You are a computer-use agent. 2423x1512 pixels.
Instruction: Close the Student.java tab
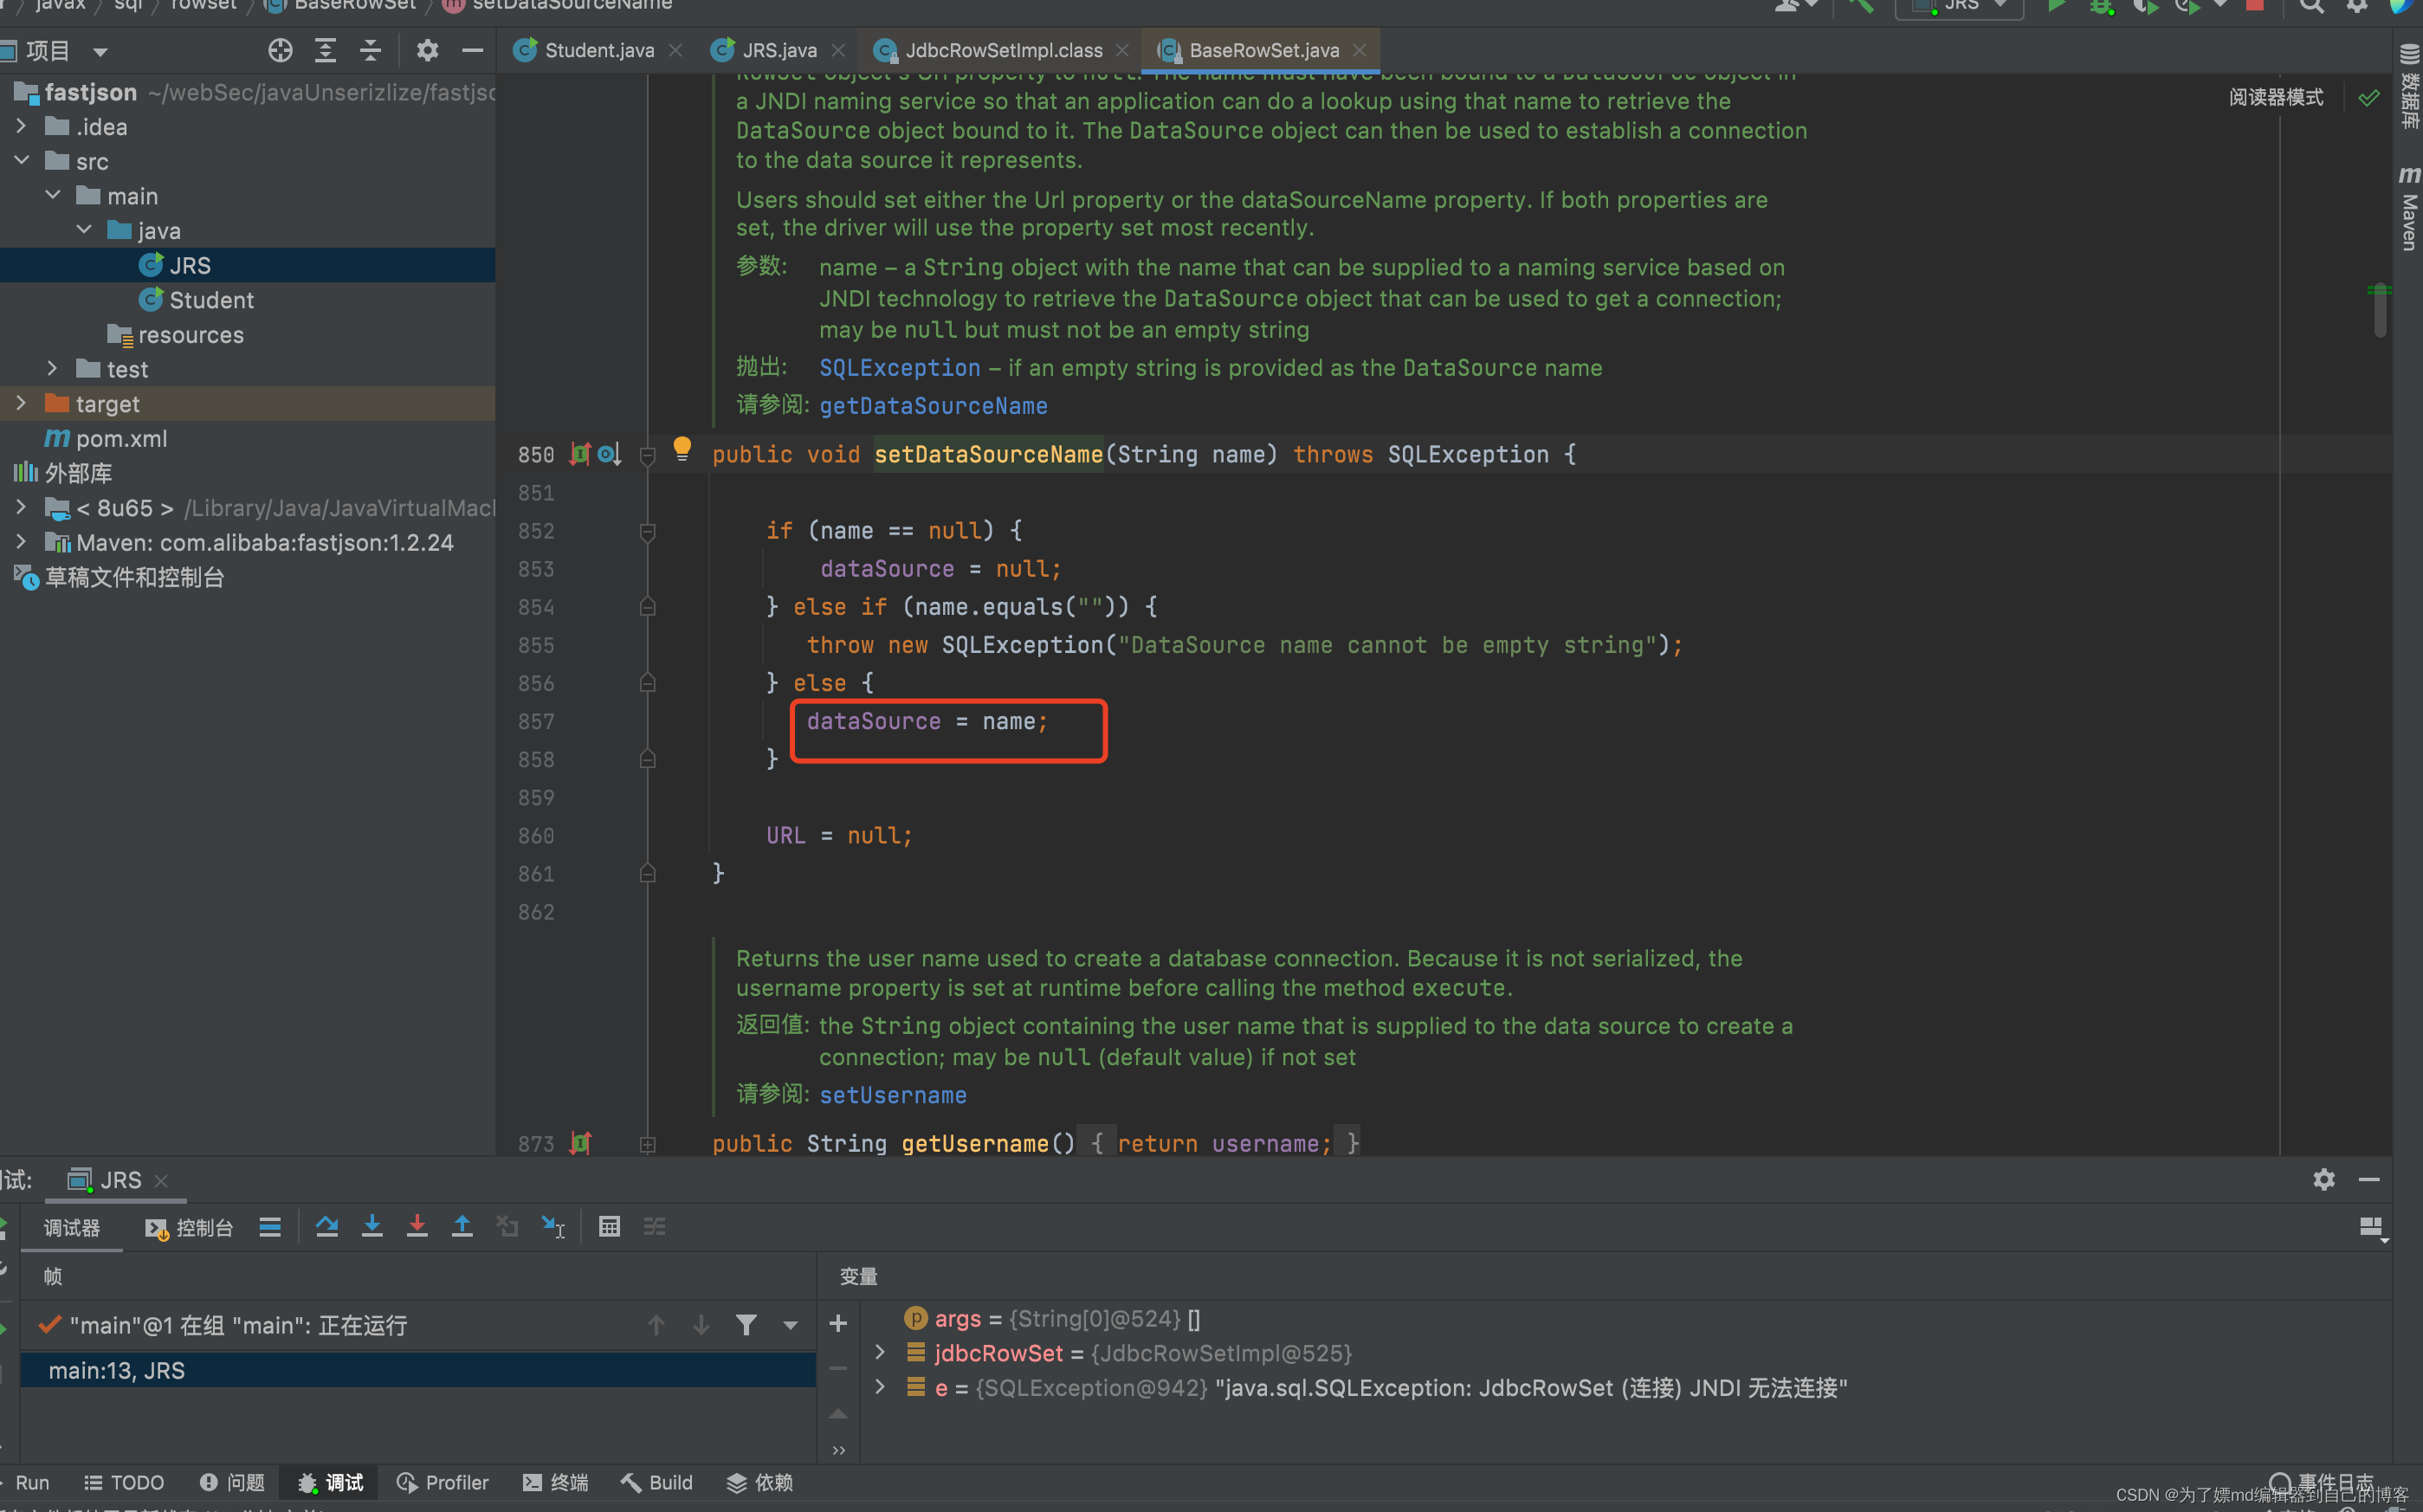click(676, 50)
